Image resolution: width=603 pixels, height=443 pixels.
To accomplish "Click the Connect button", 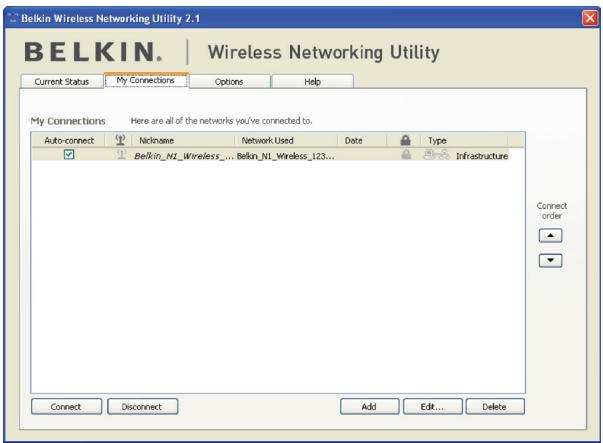I will point(66,406).
